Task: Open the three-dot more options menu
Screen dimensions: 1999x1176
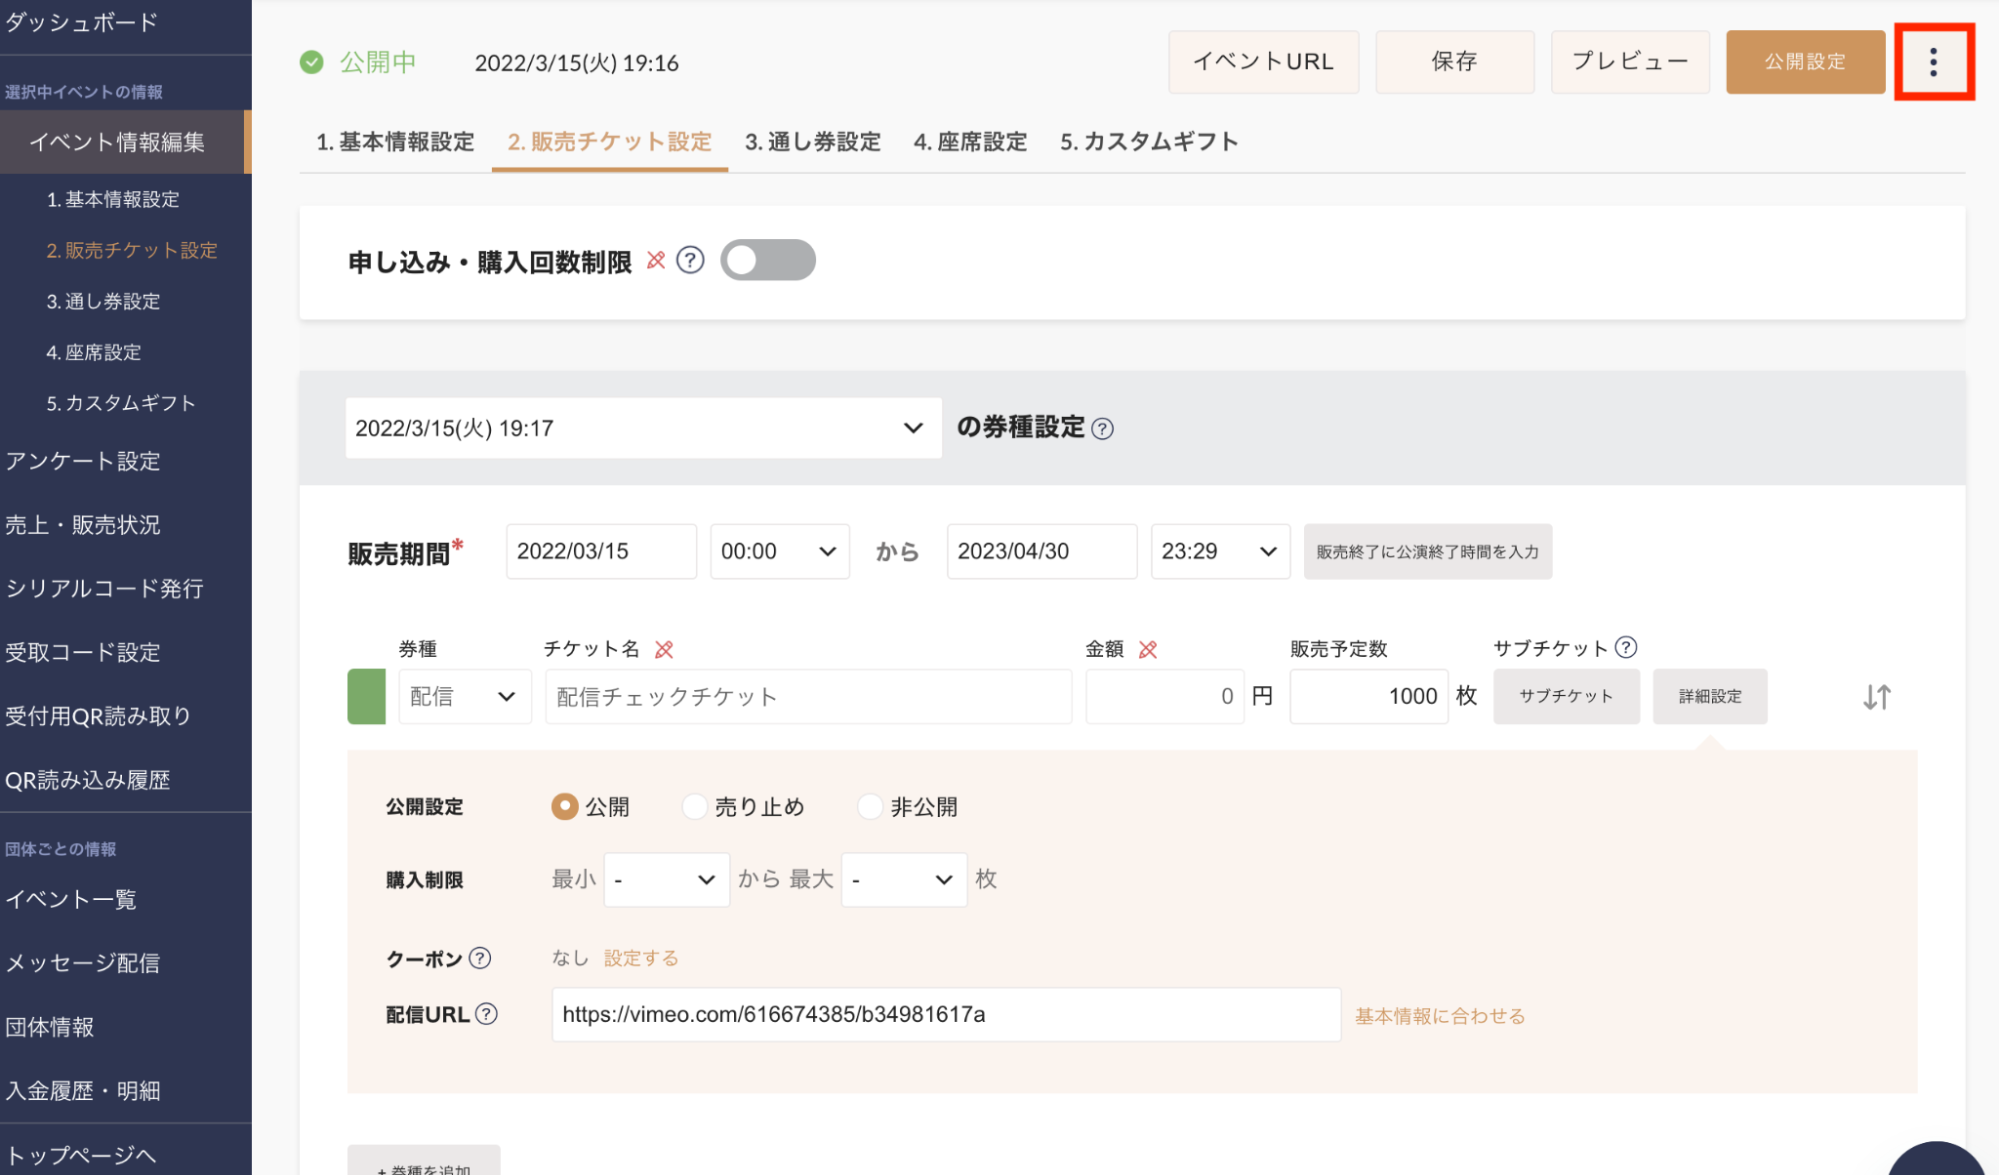Action: click(x=1933, y=62)
